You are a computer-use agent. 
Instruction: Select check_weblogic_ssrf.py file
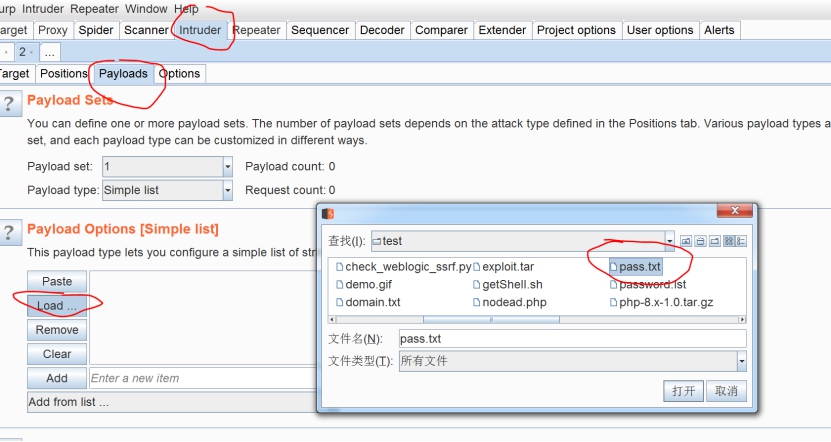click(x=403, y=267)
